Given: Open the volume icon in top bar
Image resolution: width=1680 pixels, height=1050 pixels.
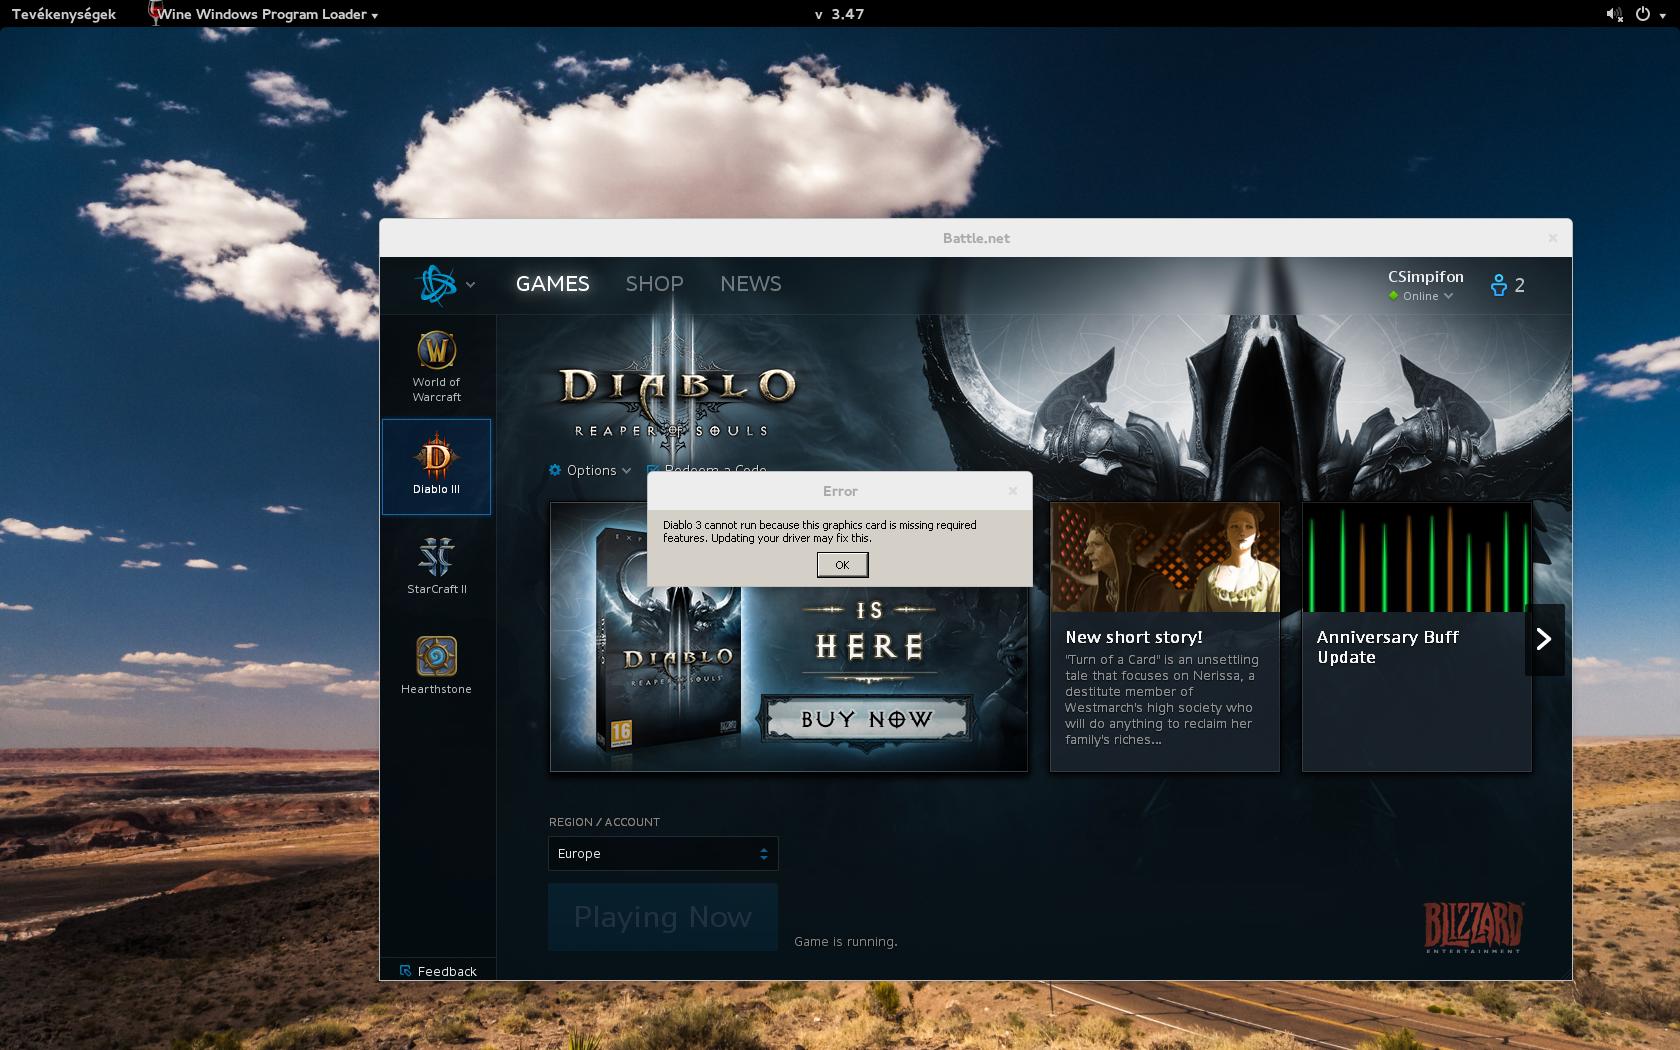Looking at the screenshot, I should click(1614, 14).
